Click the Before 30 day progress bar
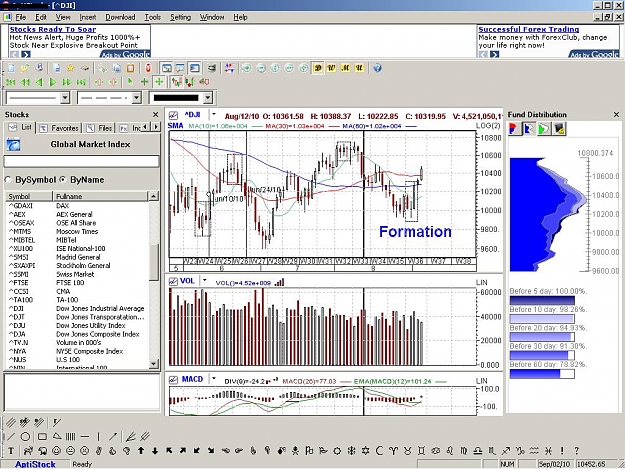This screenshot has width=625, height=469. 542,355
